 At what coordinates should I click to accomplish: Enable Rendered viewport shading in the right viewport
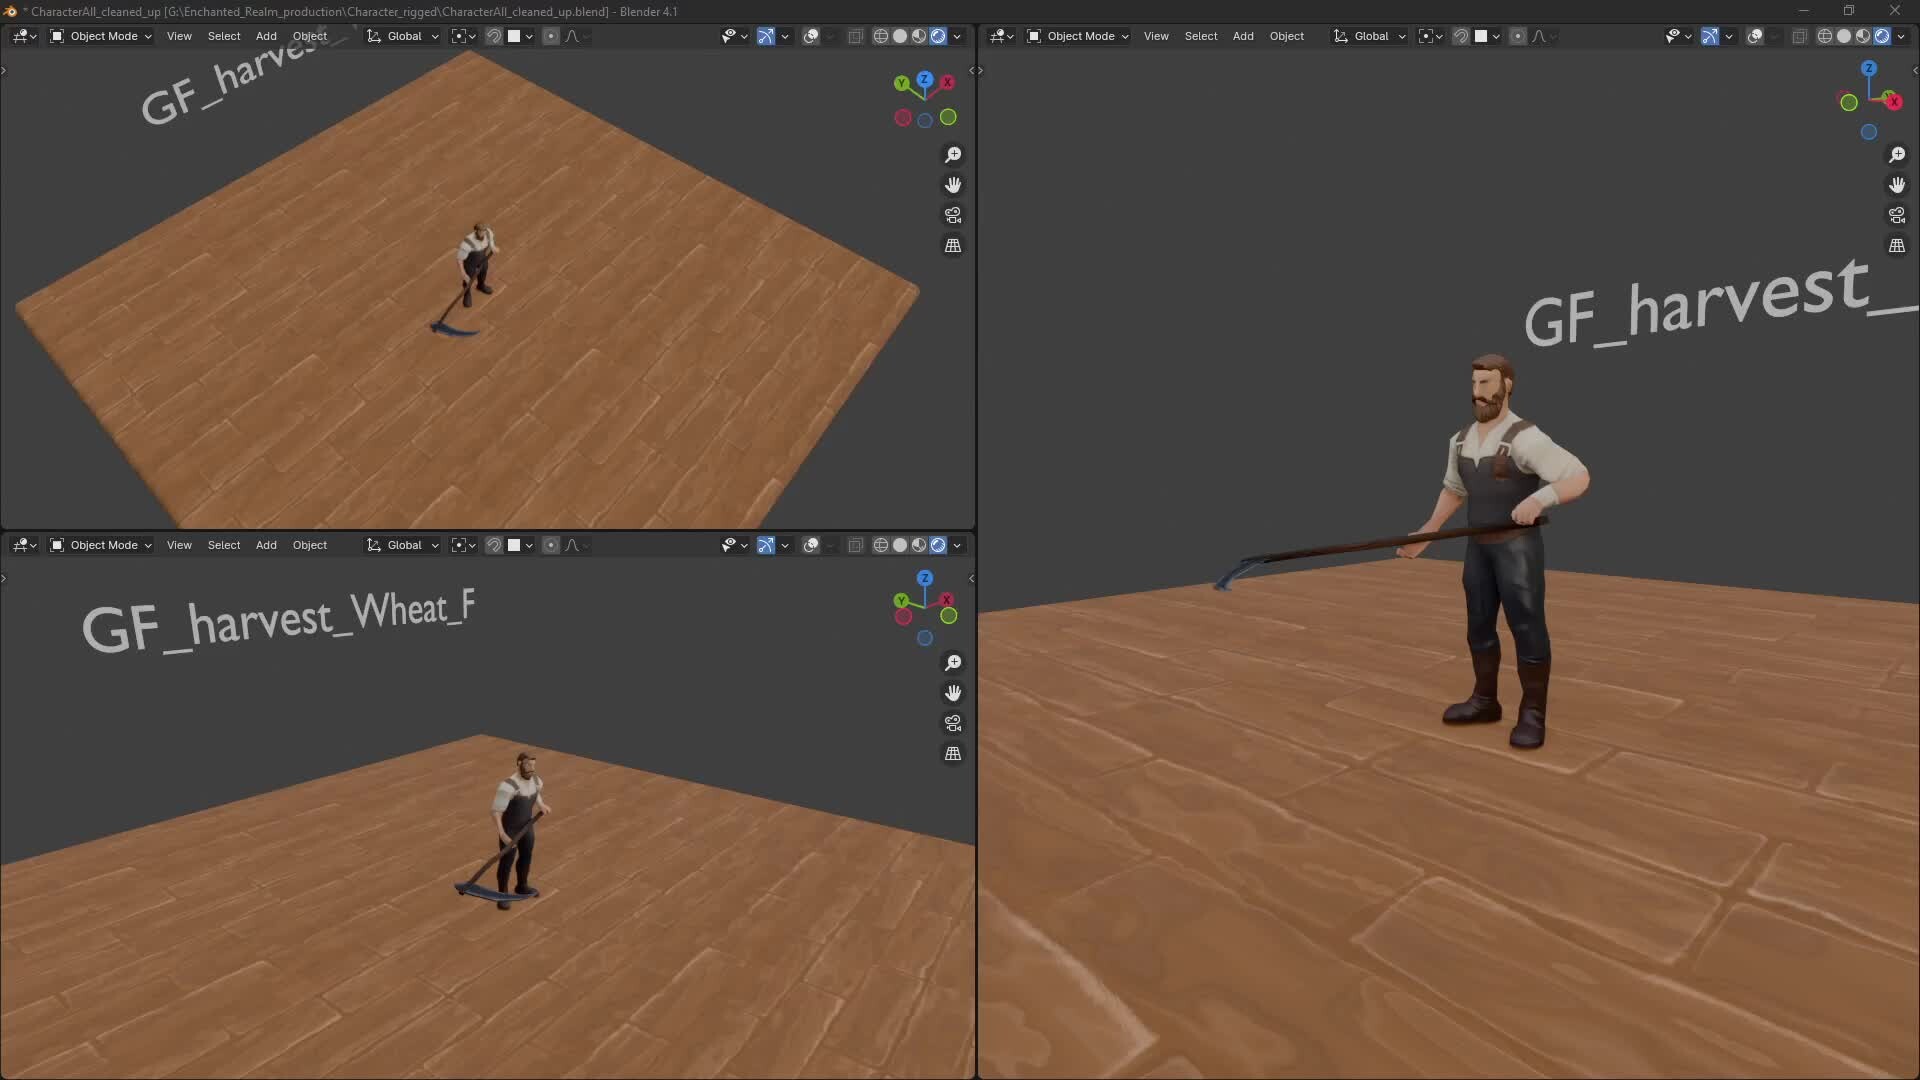pyautogui.click(x=1884, y=36)
